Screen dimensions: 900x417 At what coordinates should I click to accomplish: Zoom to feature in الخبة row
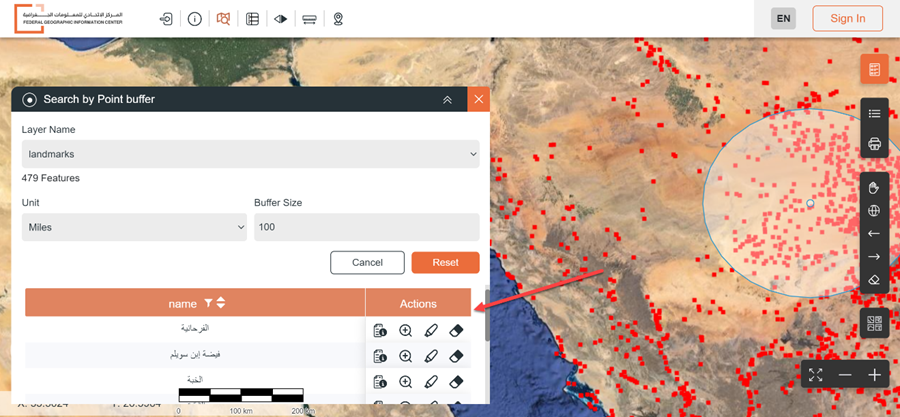(405, 381)
